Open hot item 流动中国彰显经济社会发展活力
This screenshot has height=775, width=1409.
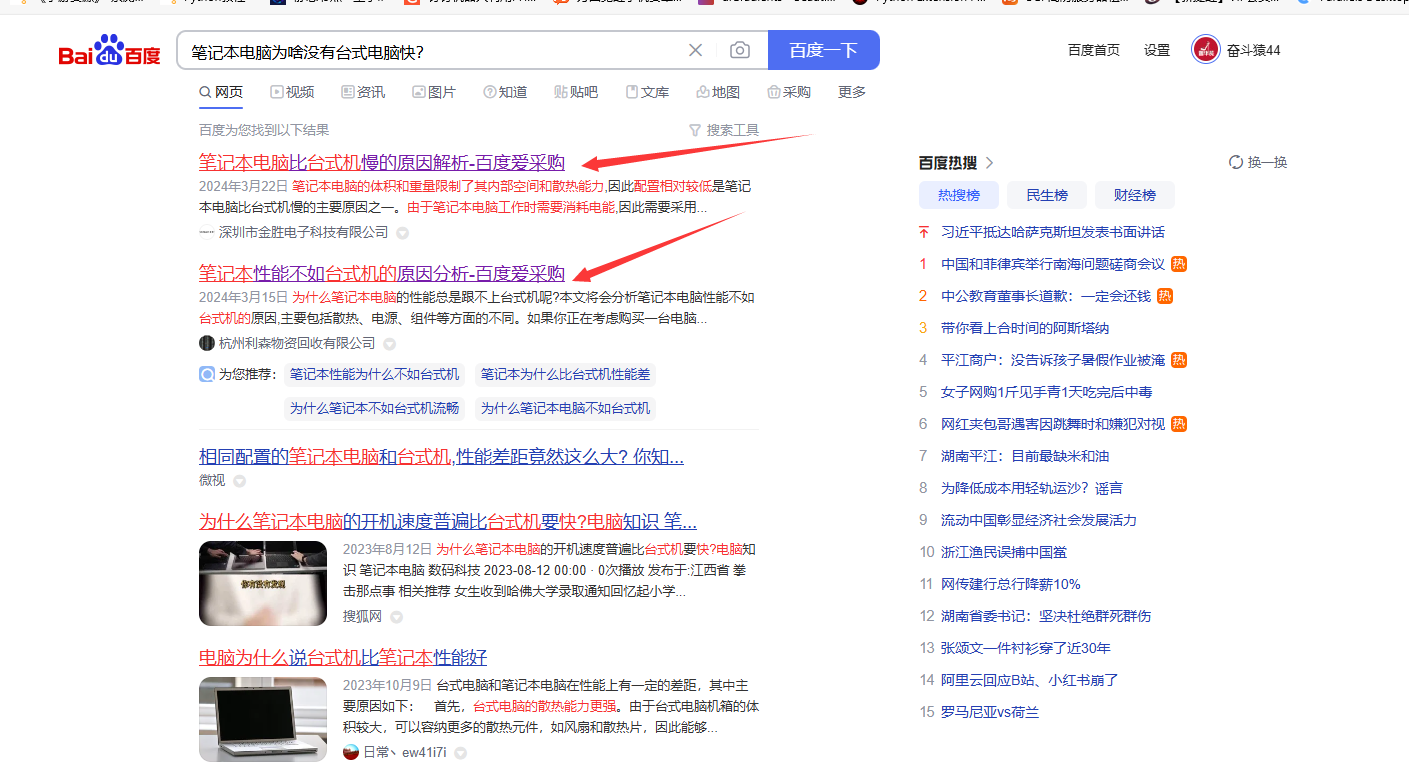[x=1039, y=520]
